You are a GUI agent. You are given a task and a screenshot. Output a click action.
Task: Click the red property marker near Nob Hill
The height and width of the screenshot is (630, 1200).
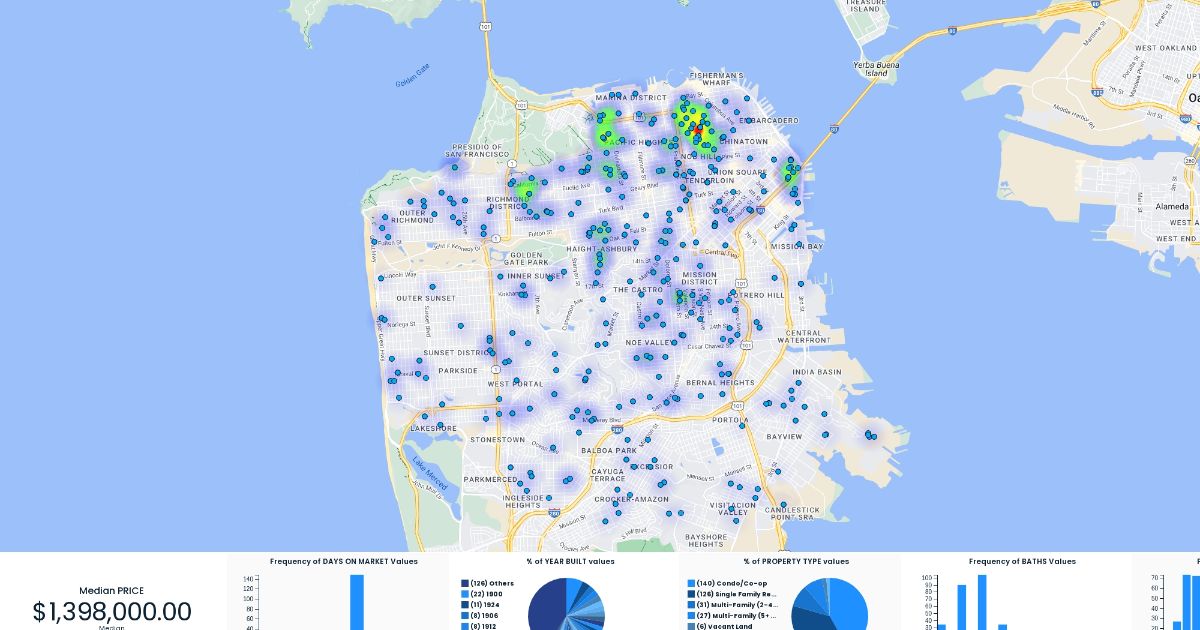pyautogui.click(x=698, y=130)
